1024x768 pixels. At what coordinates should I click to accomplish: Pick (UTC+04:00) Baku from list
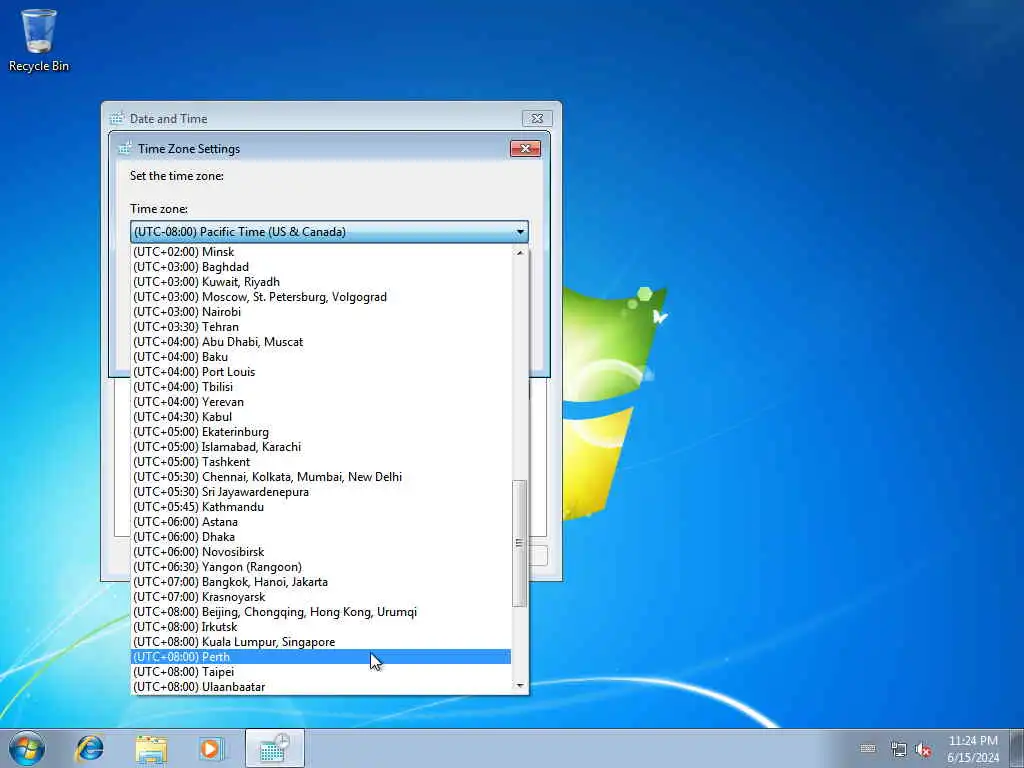321,357
